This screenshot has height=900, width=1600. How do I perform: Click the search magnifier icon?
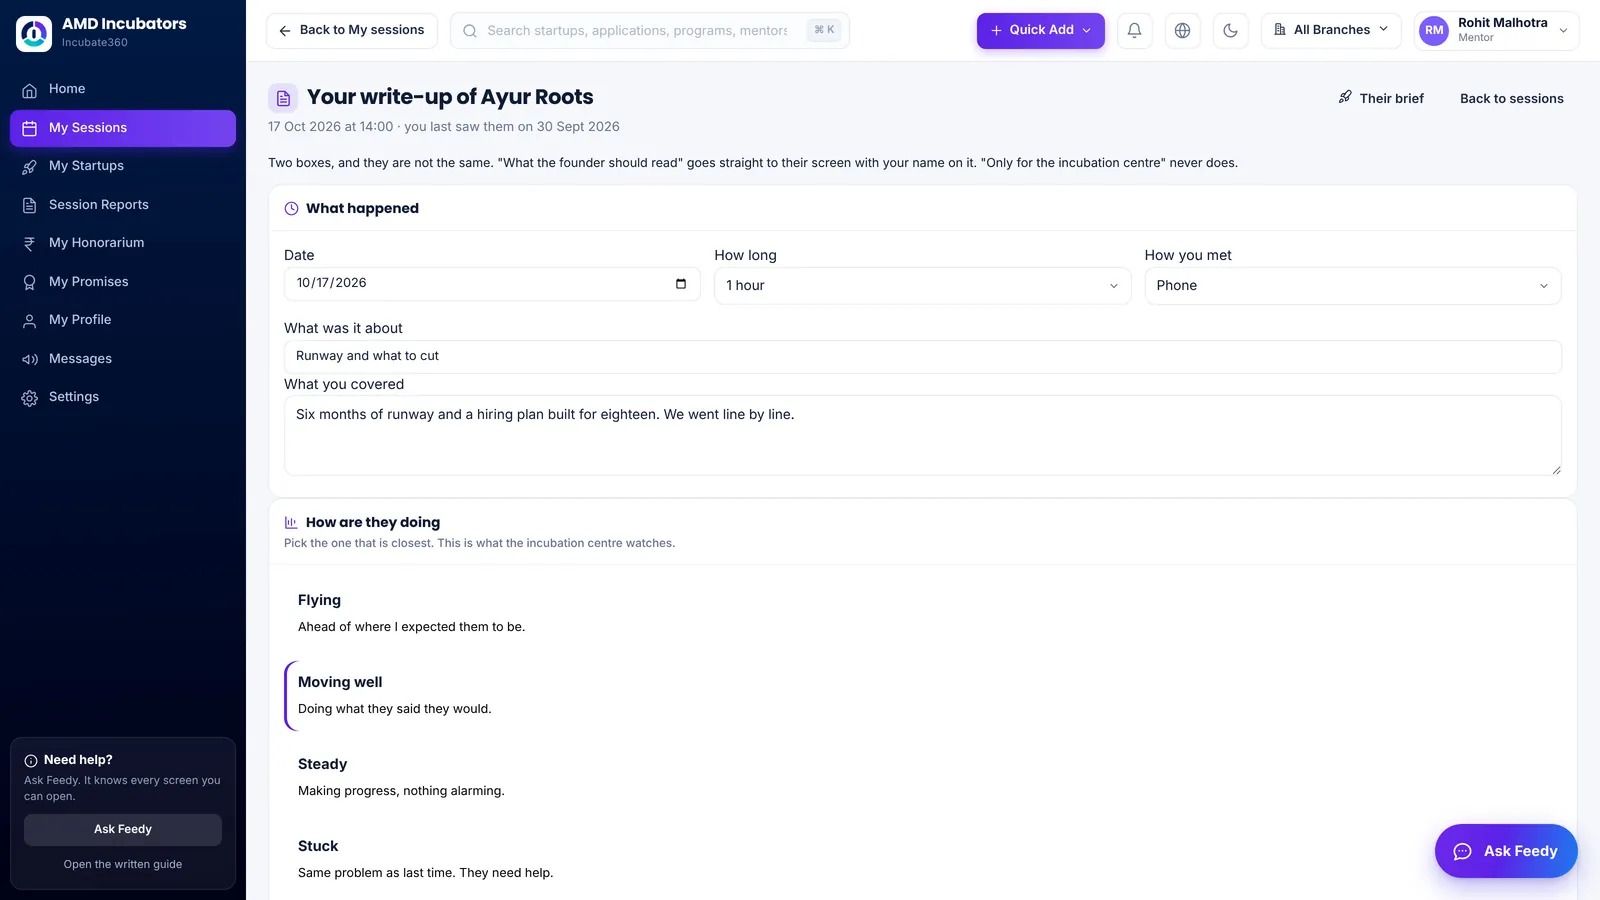pyautogui.click(x=470, y=31)
